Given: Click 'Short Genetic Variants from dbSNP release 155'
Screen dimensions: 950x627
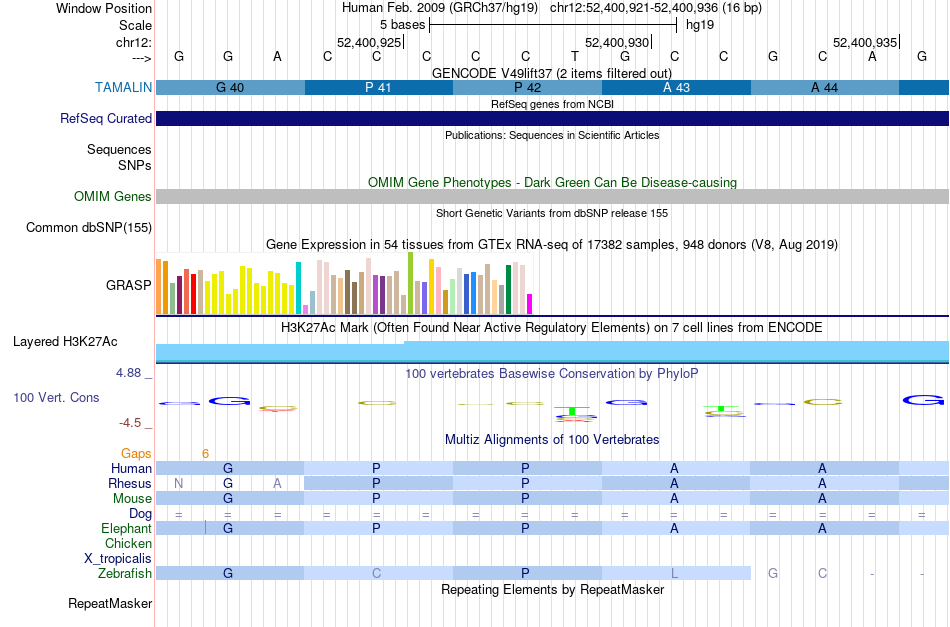Looking at the screenshot, I should 552,213.
